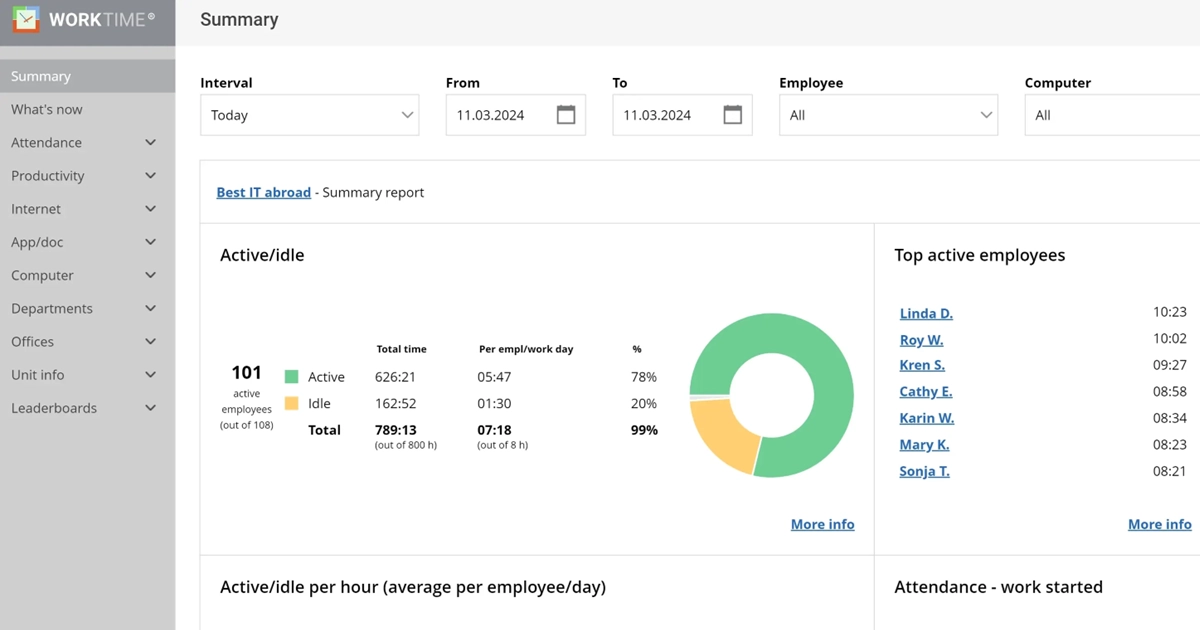Expand the Productivity chevron
Image resolution: width=1200 pixels, height=630 pixels.
pyautogui.click(x=151, y=176)
